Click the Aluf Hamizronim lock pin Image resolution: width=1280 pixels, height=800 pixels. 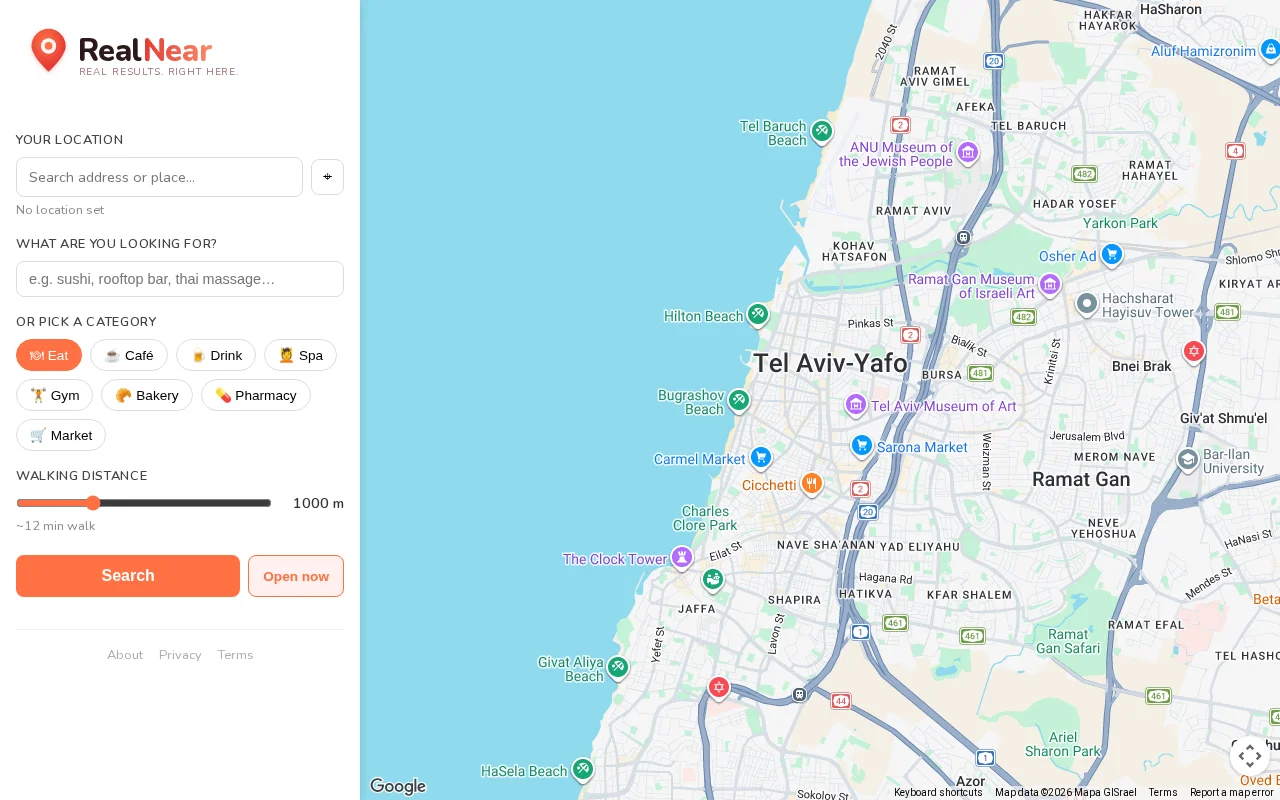[1270, 49]
